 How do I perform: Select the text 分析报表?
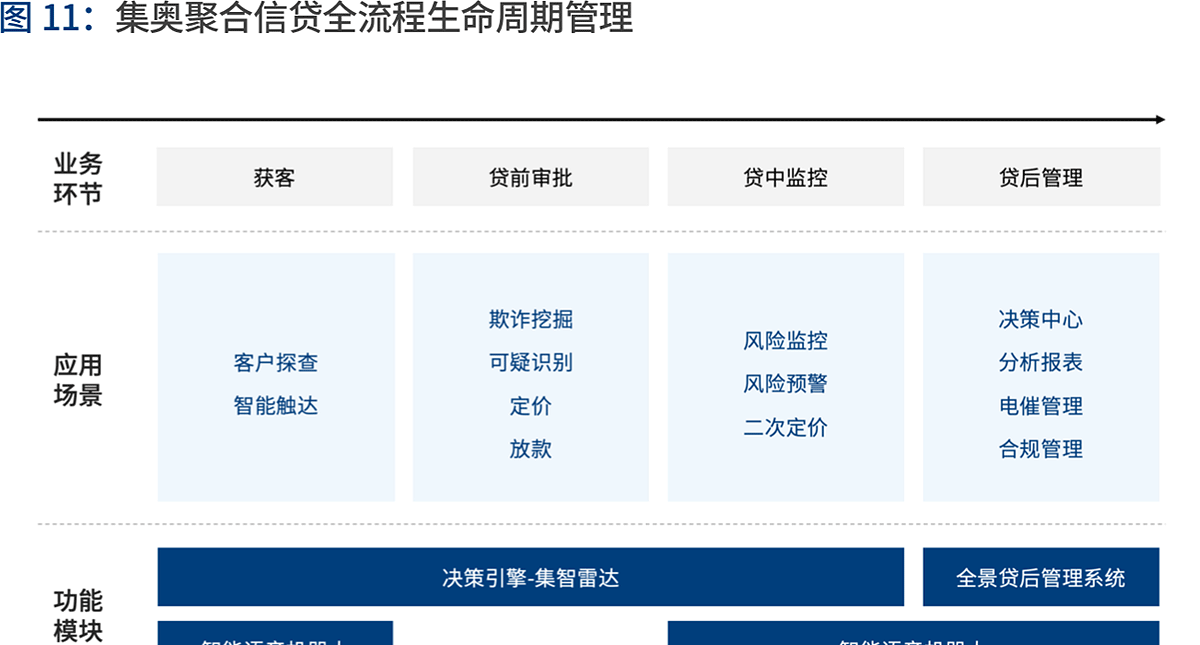1041,363
